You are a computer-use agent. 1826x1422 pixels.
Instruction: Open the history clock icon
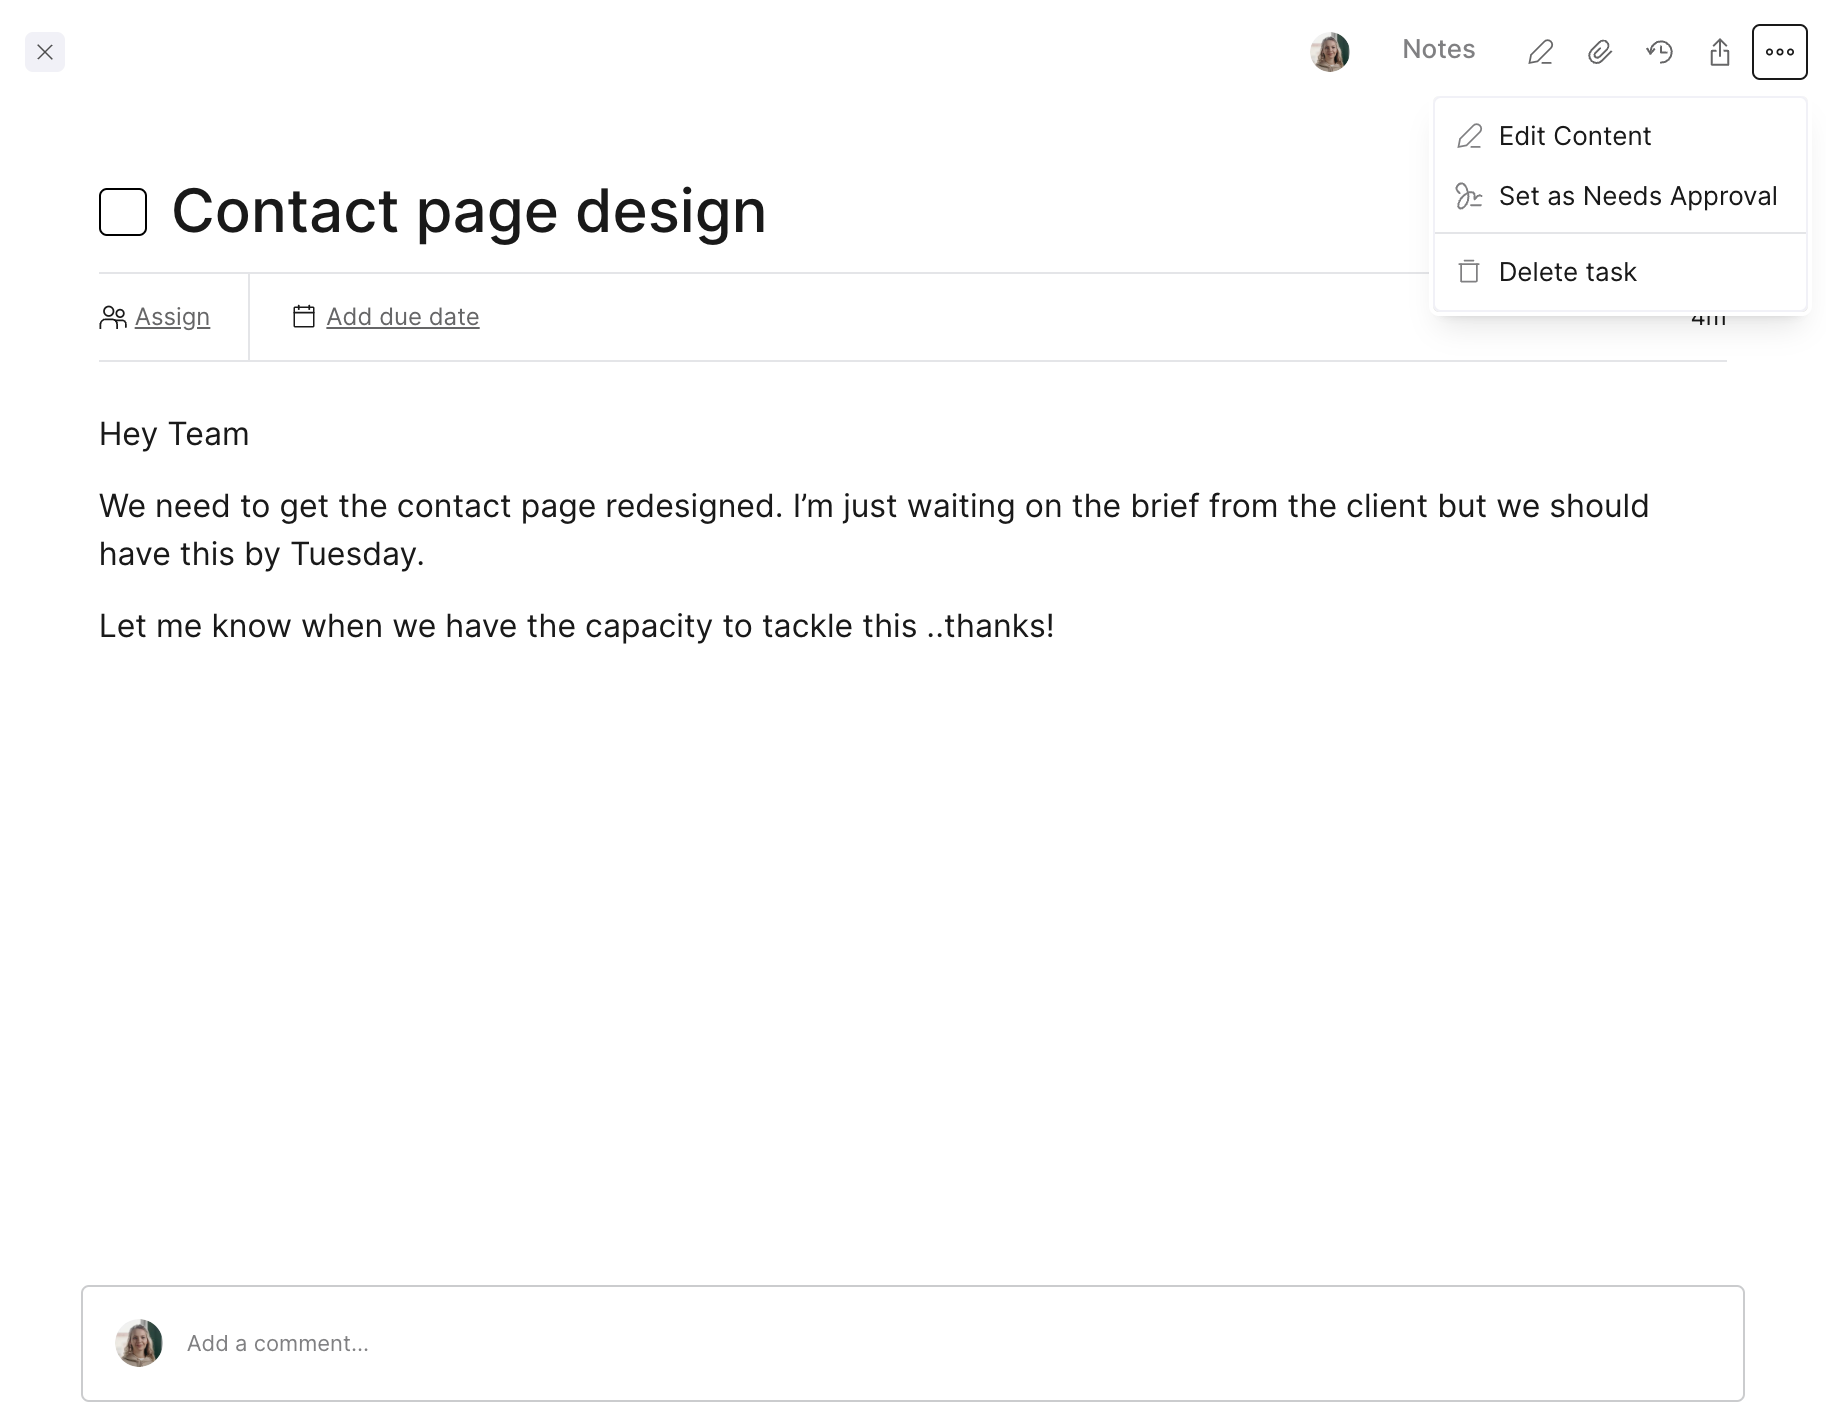click(1660, 52)
